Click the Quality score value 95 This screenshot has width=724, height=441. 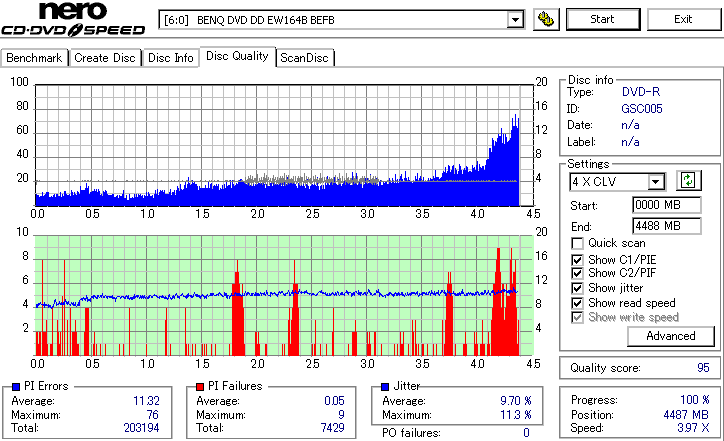point(703,368)
